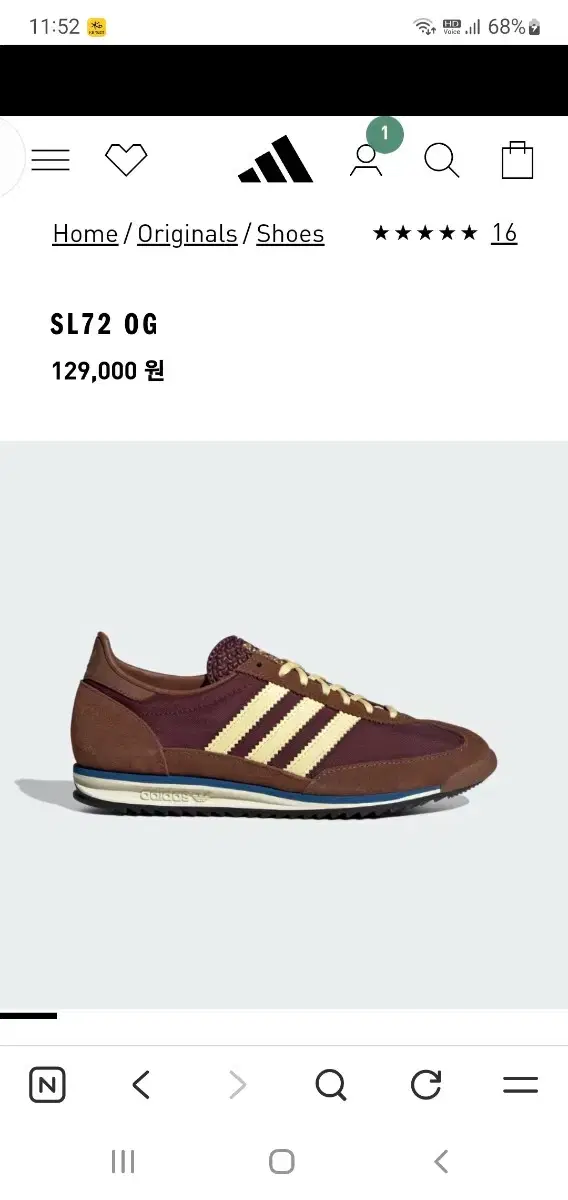The width and height of the screenshot is (568, 1200).
Task: Open the account profile icon
Action: point(366,160)
